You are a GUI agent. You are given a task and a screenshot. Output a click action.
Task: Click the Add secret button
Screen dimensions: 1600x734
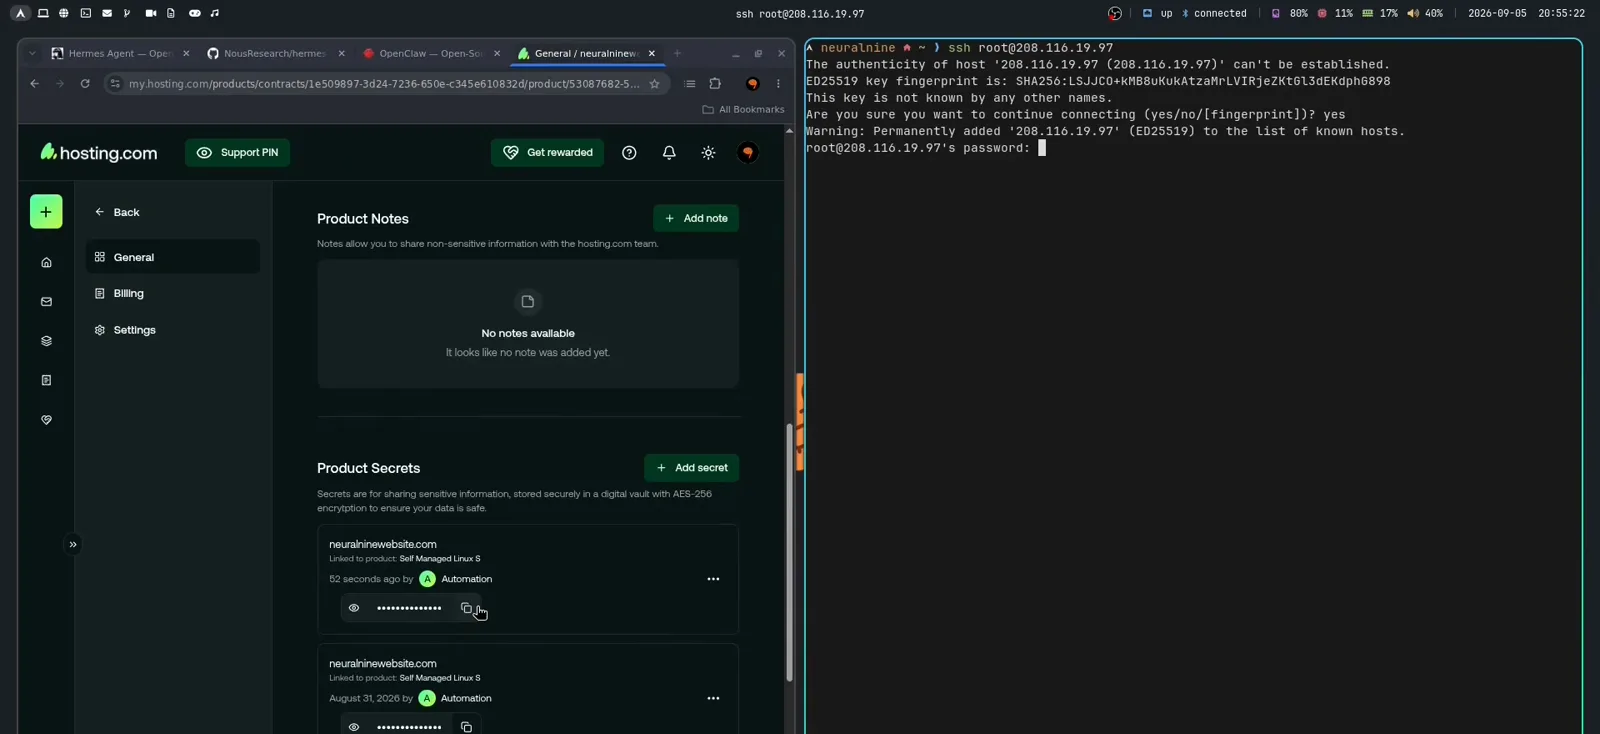tap(692, 468)
